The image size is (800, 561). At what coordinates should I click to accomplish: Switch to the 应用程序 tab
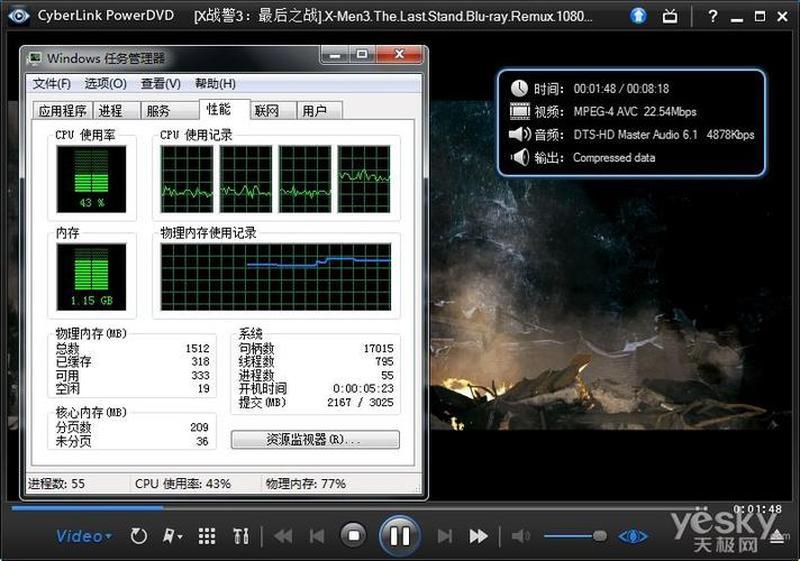(x=62, y=110)
